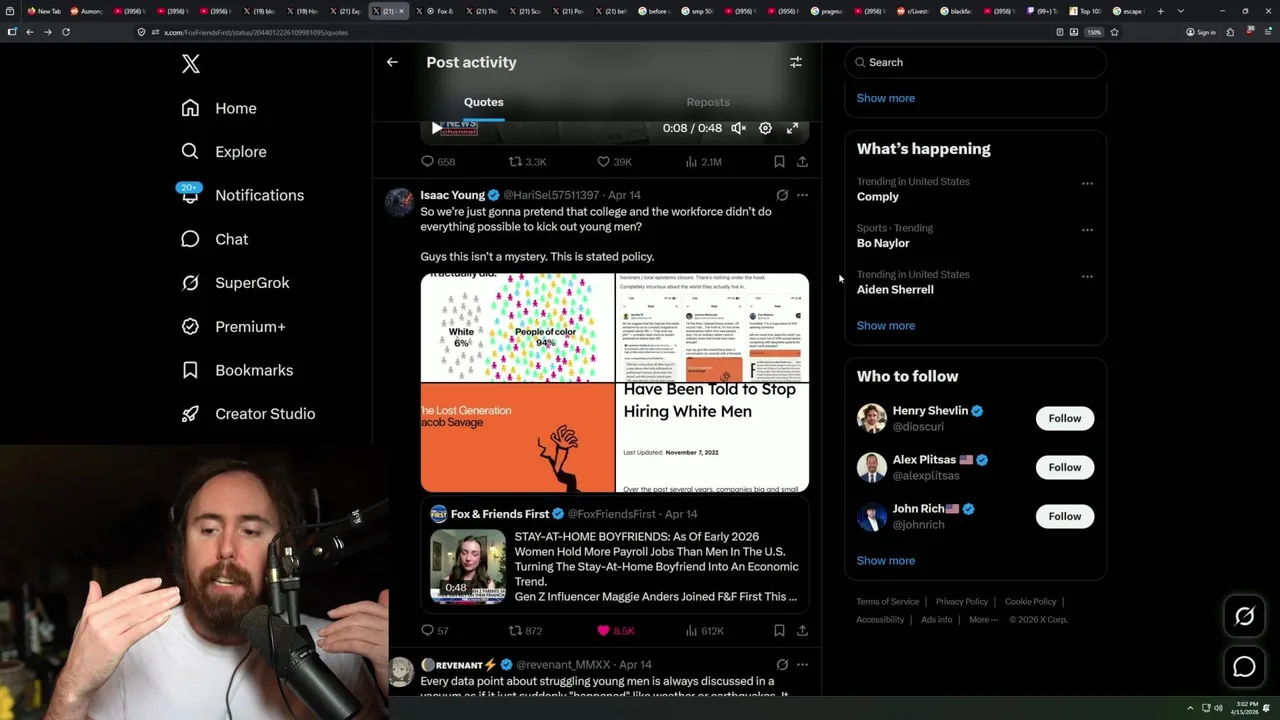Click the browser Sign in button
Image resolution: width=1280 pixels, height=720 pixels.
[1201, 32]
